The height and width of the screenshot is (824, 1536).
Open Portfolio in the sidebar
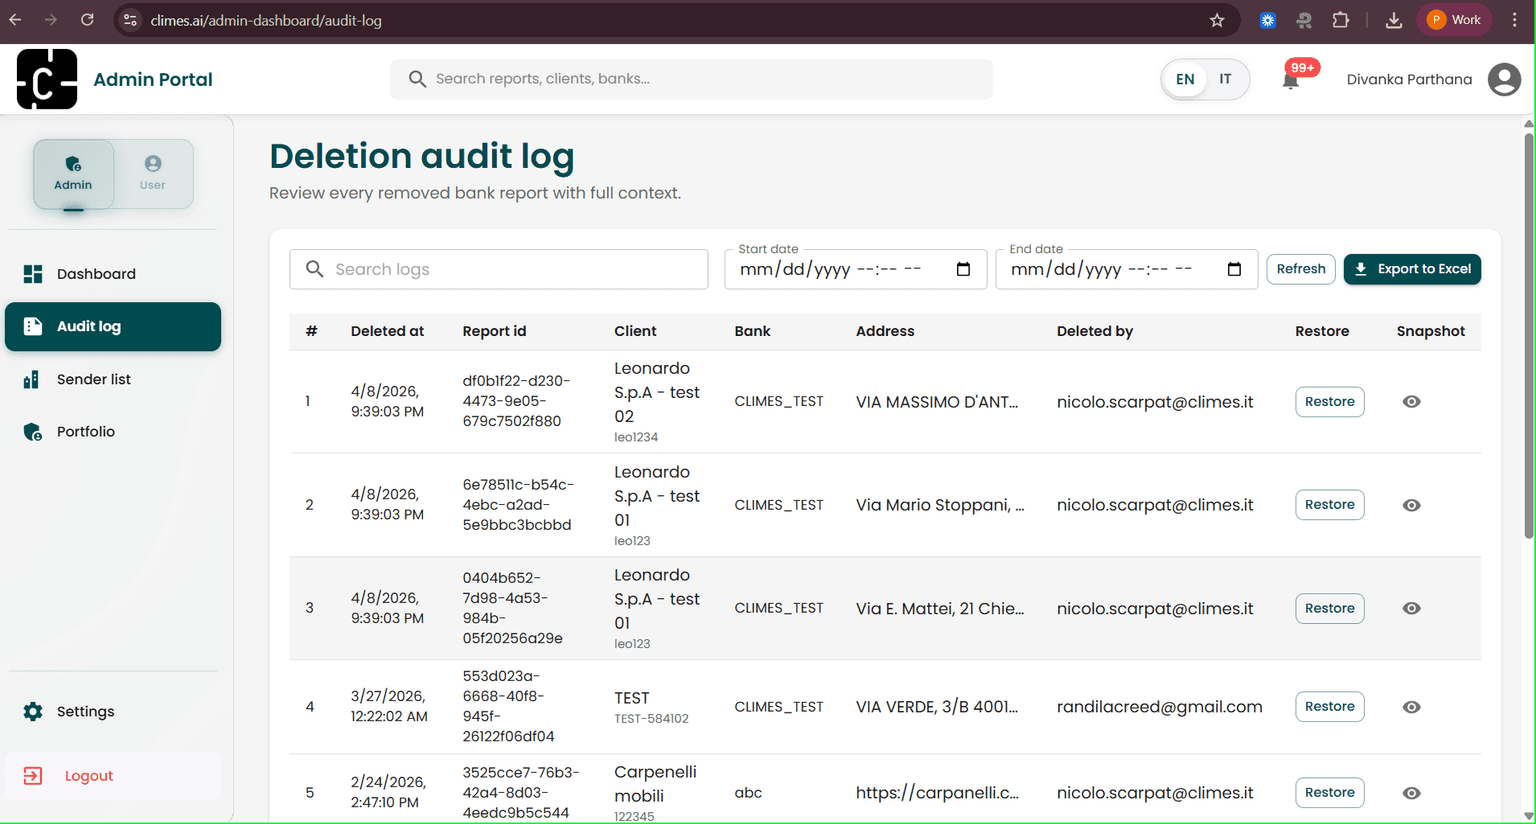(x=113, y=432)
